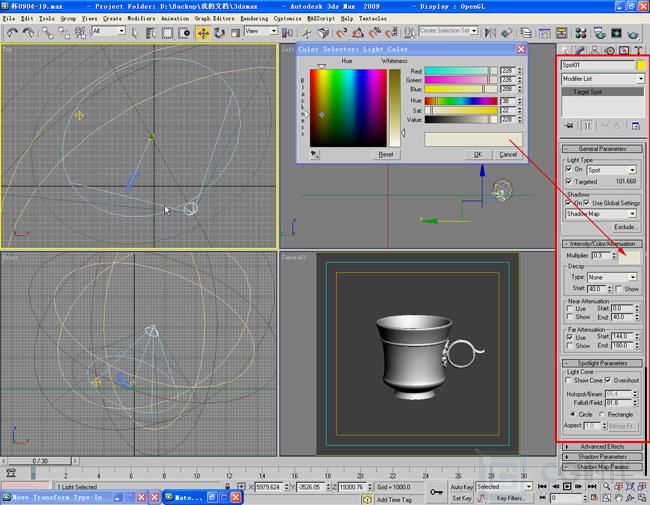
Task: Open the Shadow Map type dropdown
Action: [601, 214]
